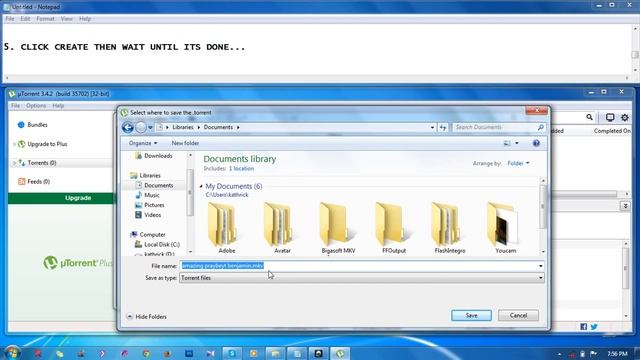Click the search magnifier in Search Documents box
This screenshot has height=360, width=640.
[x=541, y=127]
